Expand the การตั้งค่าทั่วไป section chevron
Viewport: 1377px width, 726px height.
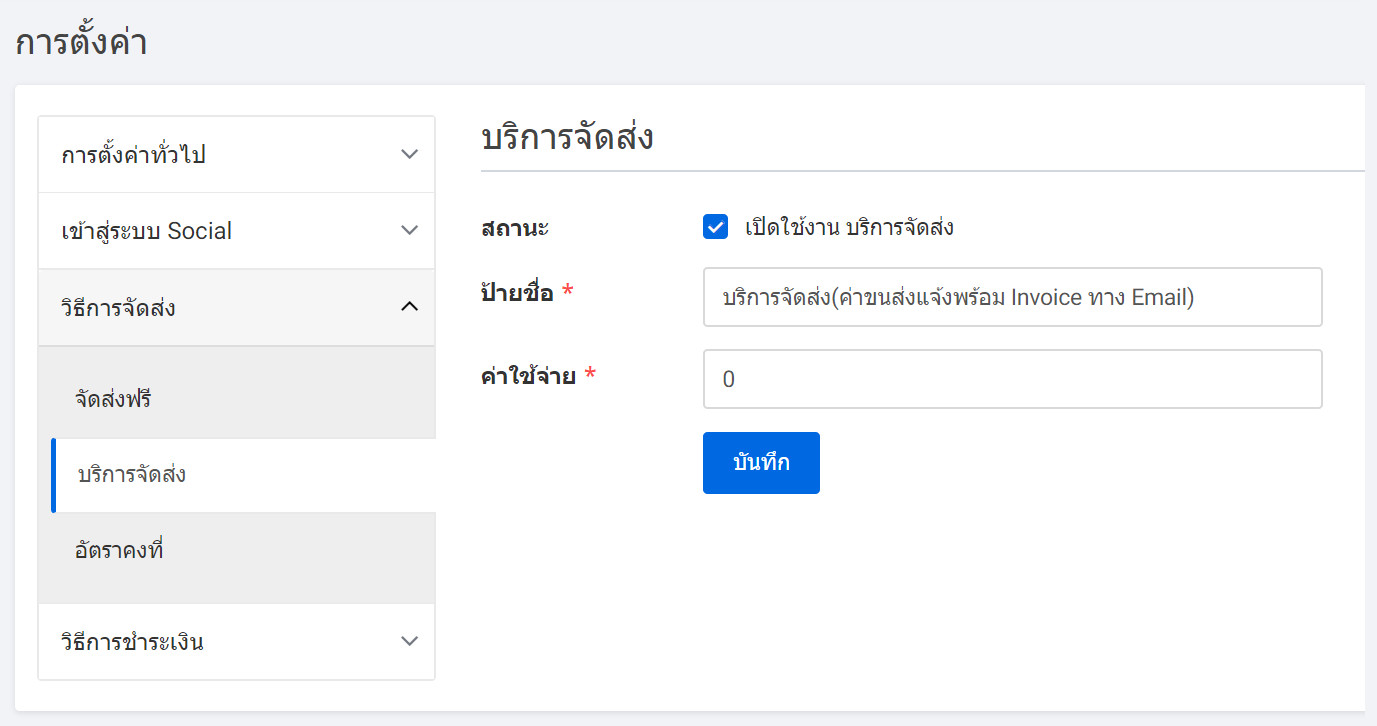click(x=409, y=155)
